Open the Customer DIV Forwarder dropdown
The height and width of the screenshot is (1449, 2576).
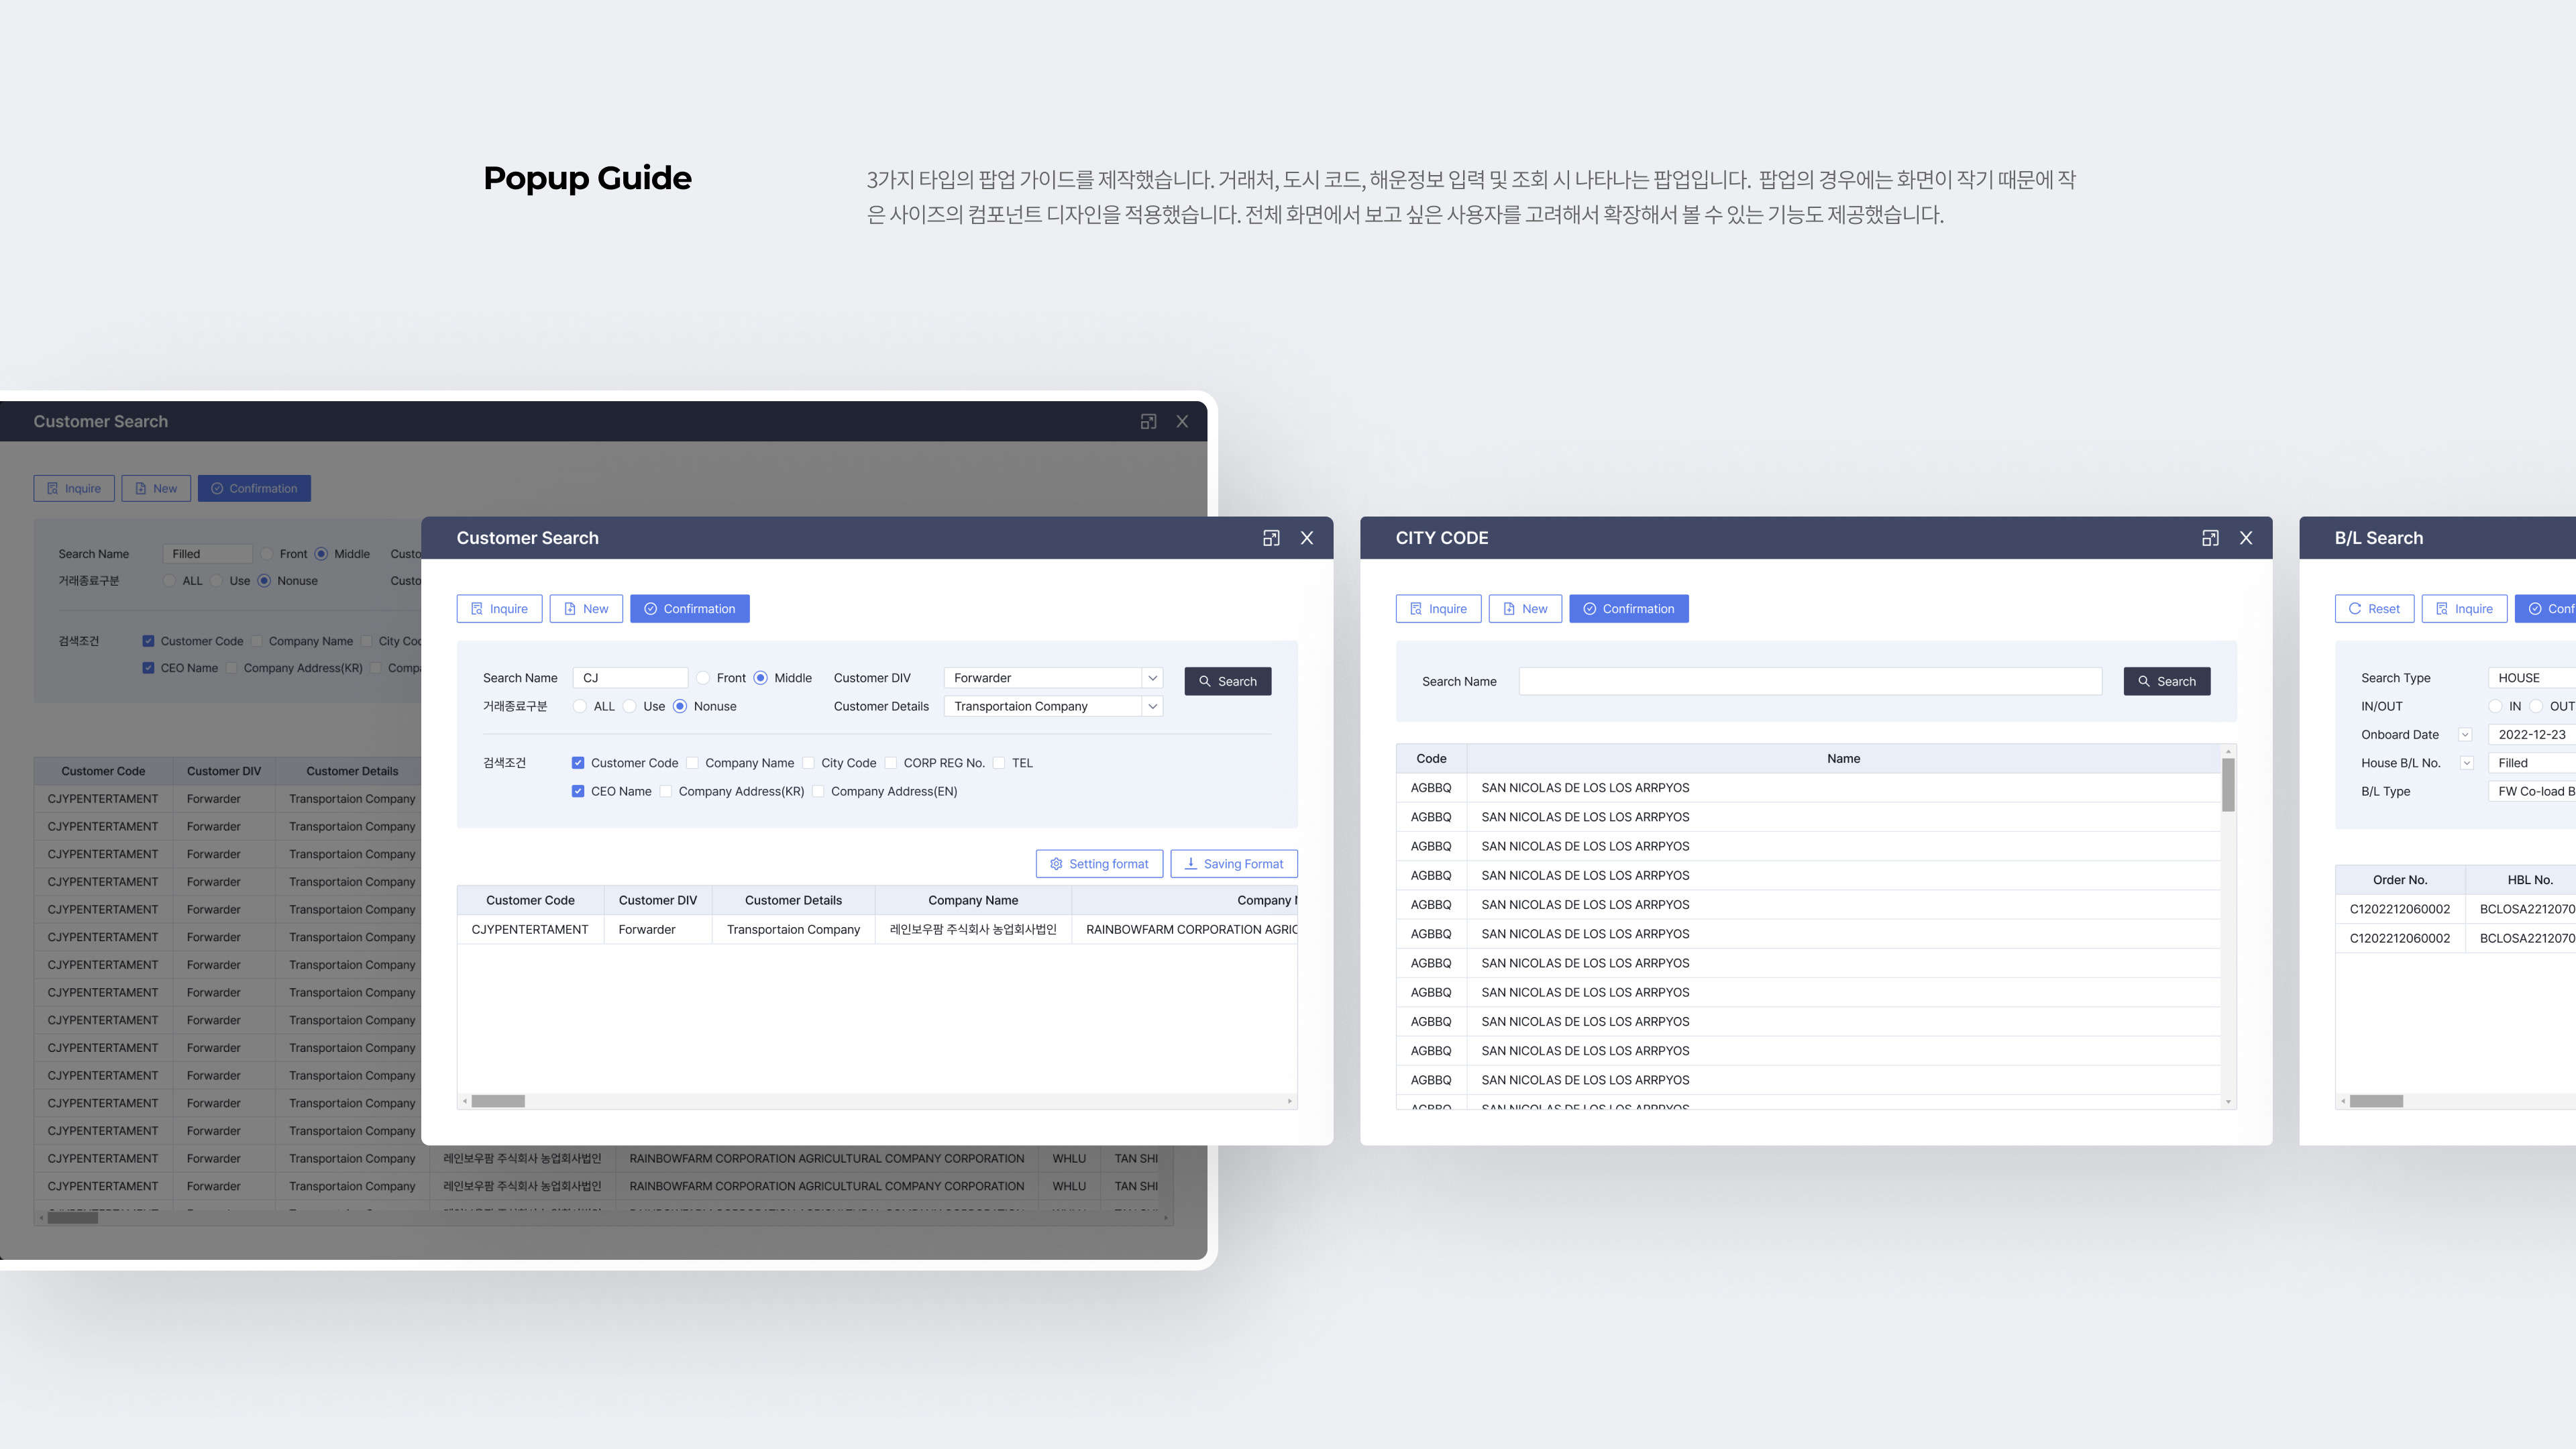(x=1053, y=678)
